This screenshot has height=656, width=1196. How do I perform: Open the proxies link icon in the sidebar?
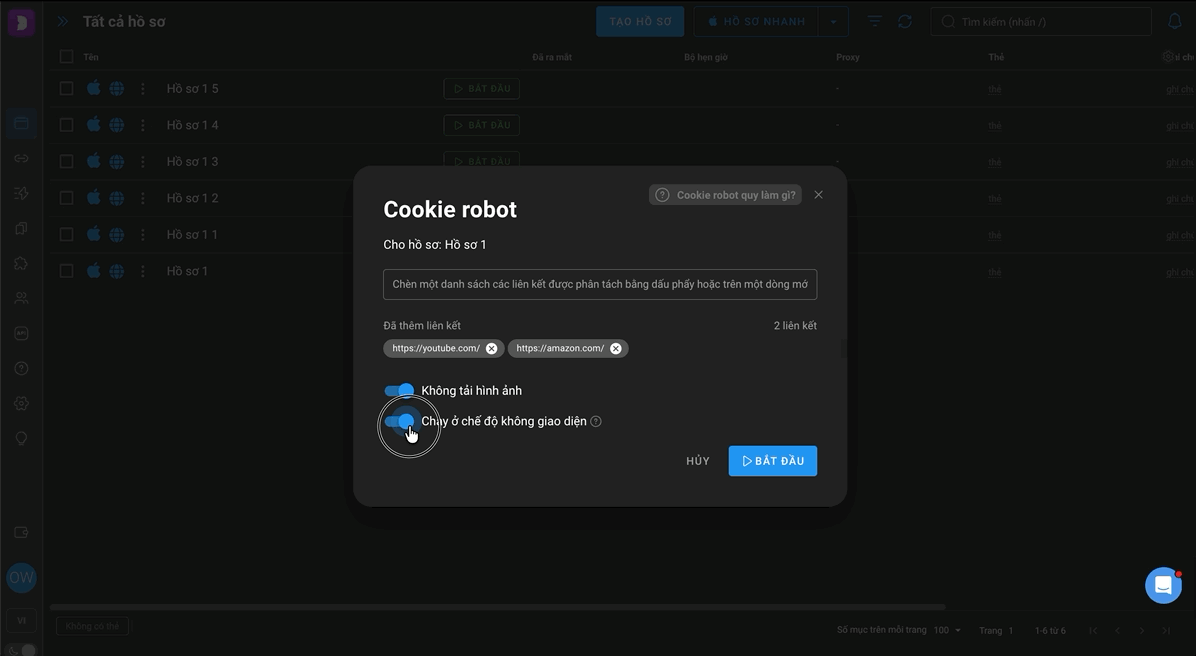point(21,159)
